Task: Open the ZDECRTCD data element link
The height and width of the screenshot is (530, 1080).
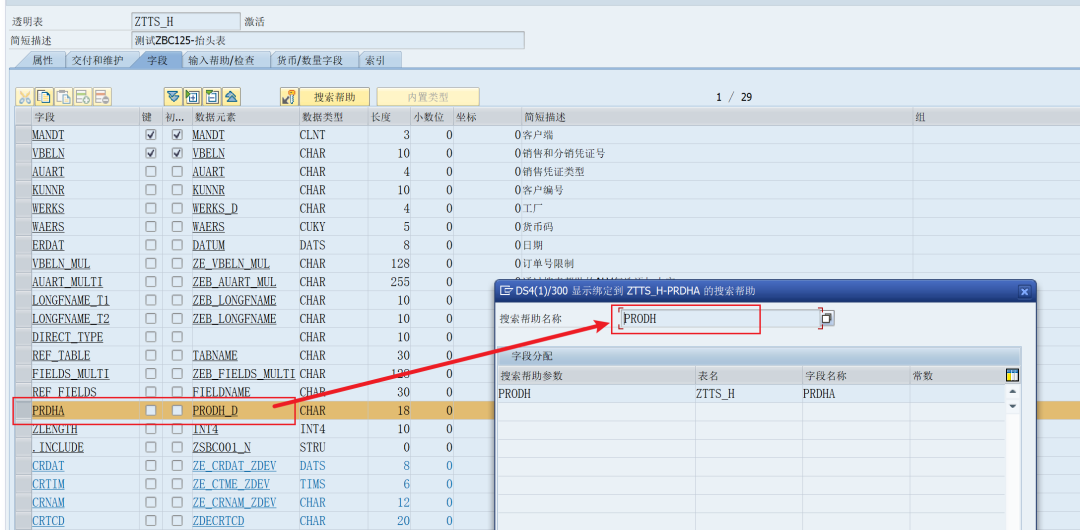Action: (218, 520)
